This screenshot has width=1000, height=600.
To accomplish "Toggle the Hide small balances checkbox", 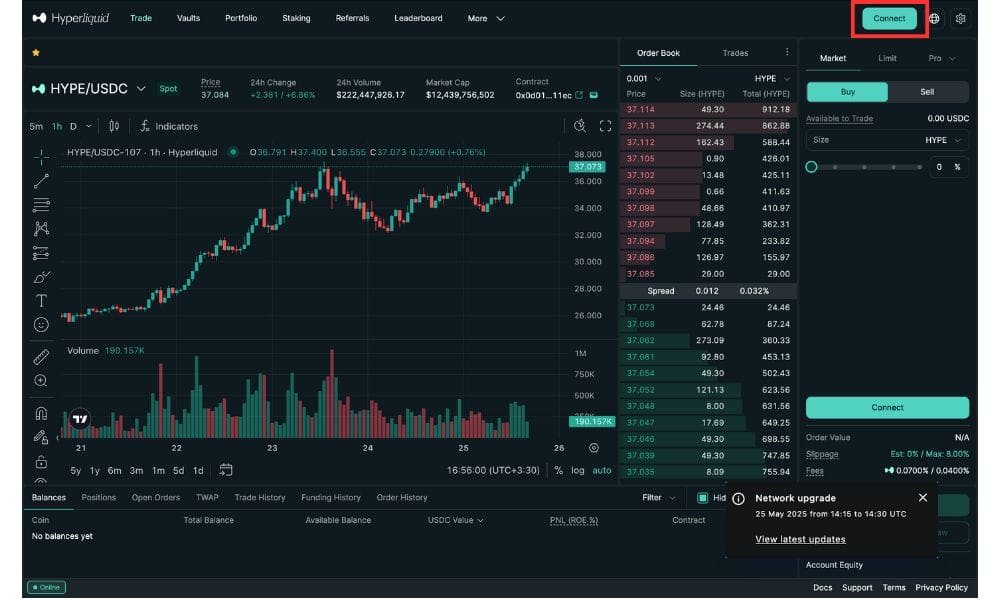I will pyautogui.click(x=702, y=498).
